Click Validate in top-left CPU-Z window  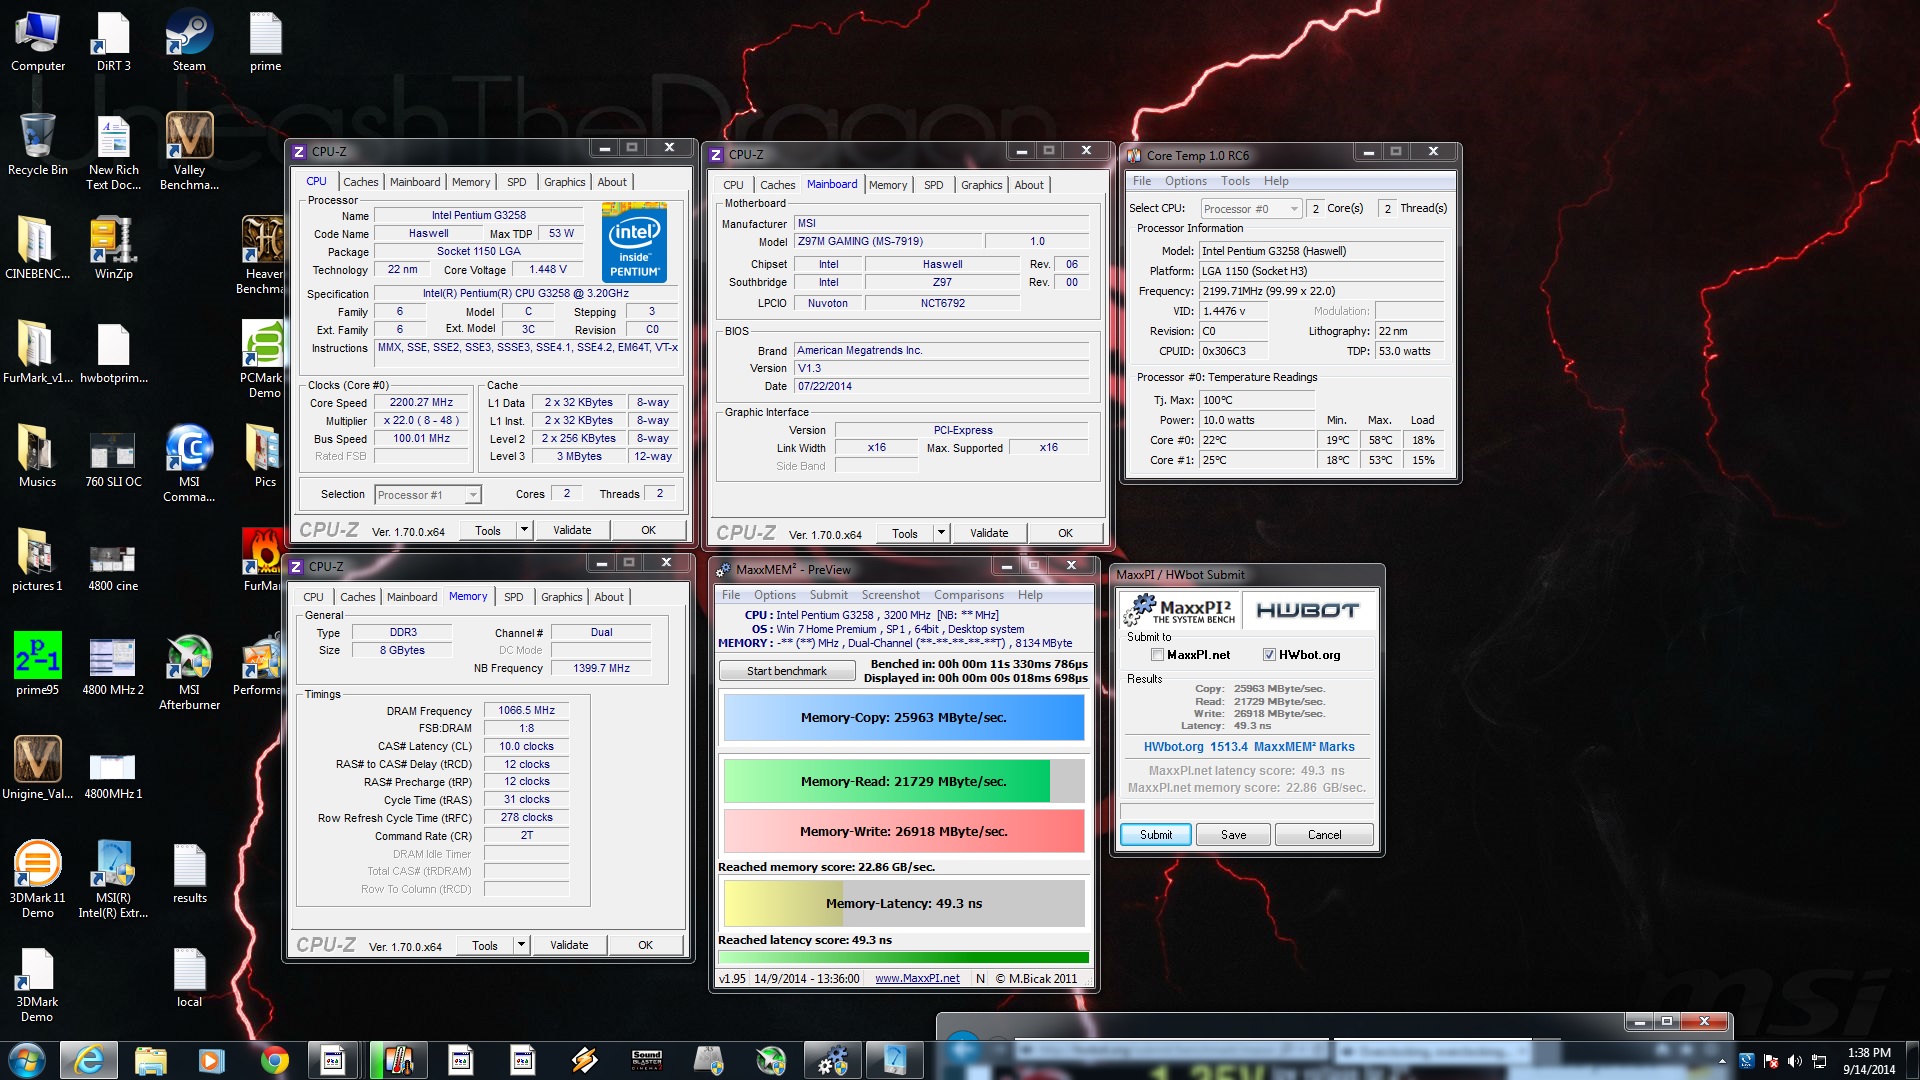tap(572, 530)
